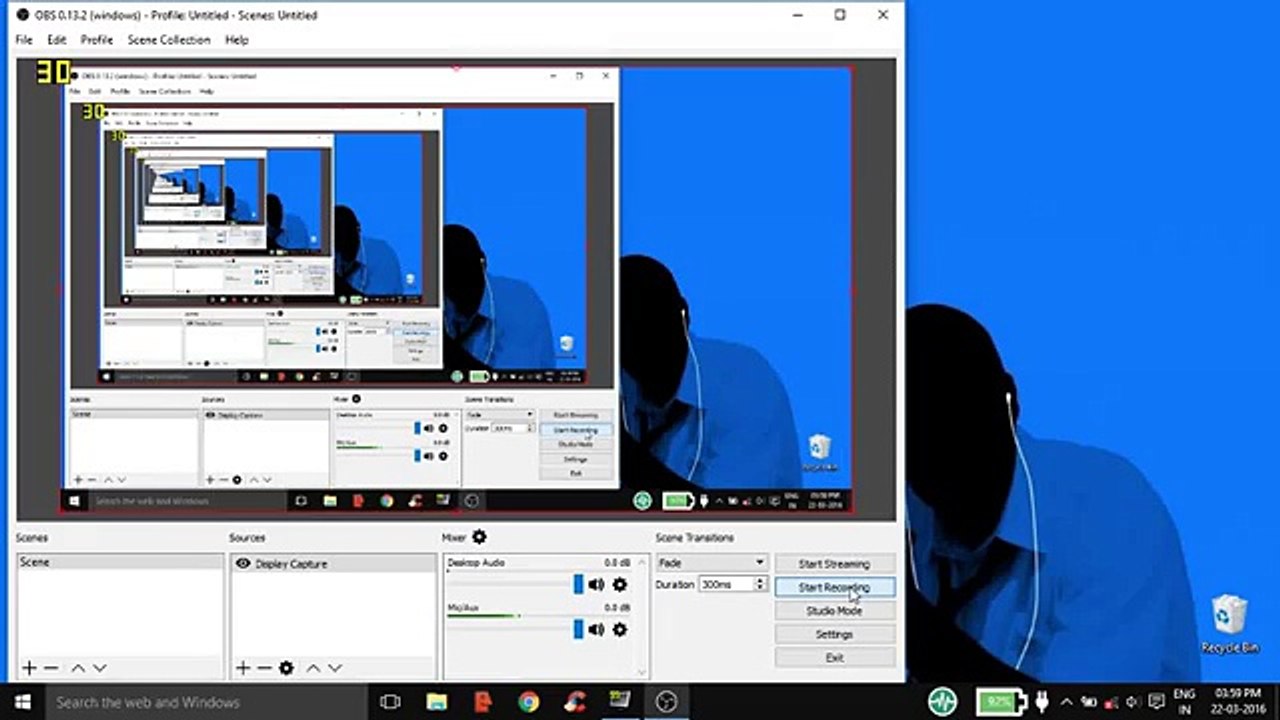1280x720 pixels.
Task: Click the power plug tray icon
Action: pos(1042,701)
